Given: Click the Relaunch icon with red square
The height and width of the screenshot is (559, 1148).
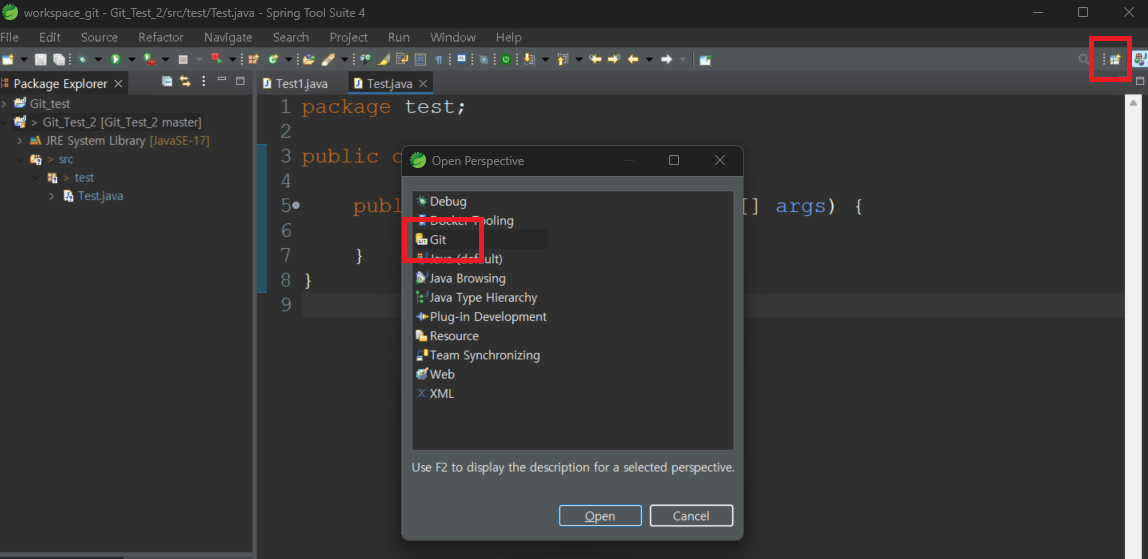Looking at the screenshot, I should (217, 59).
